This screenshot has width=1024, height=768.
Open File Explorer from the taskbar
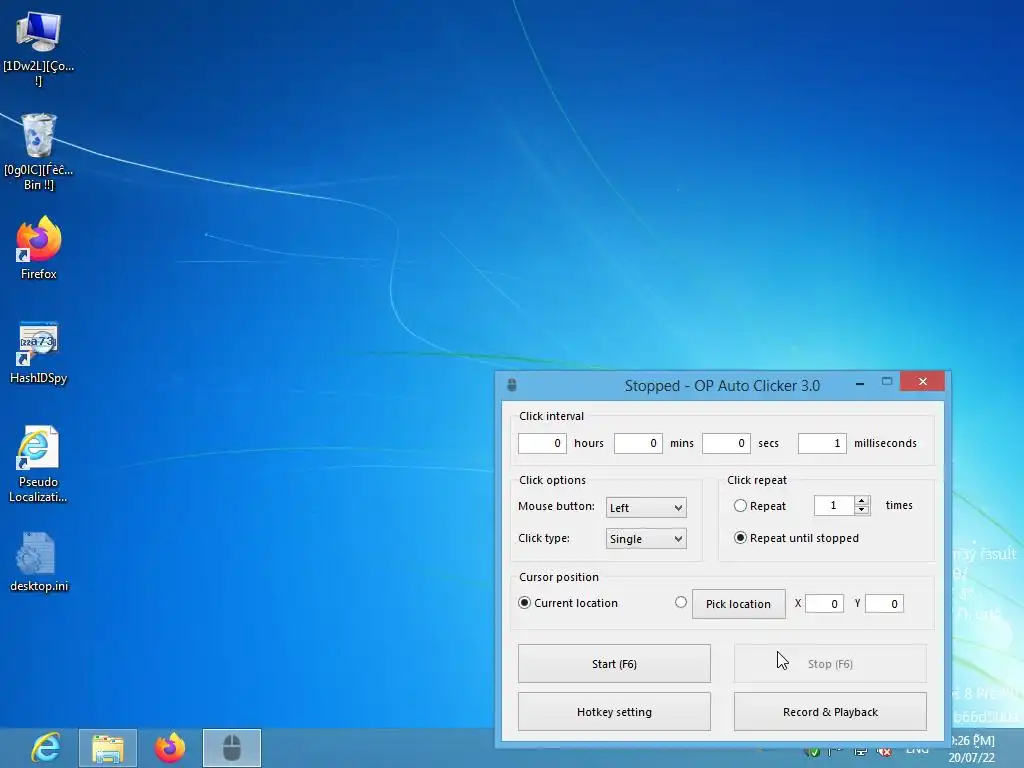[108, 748]
